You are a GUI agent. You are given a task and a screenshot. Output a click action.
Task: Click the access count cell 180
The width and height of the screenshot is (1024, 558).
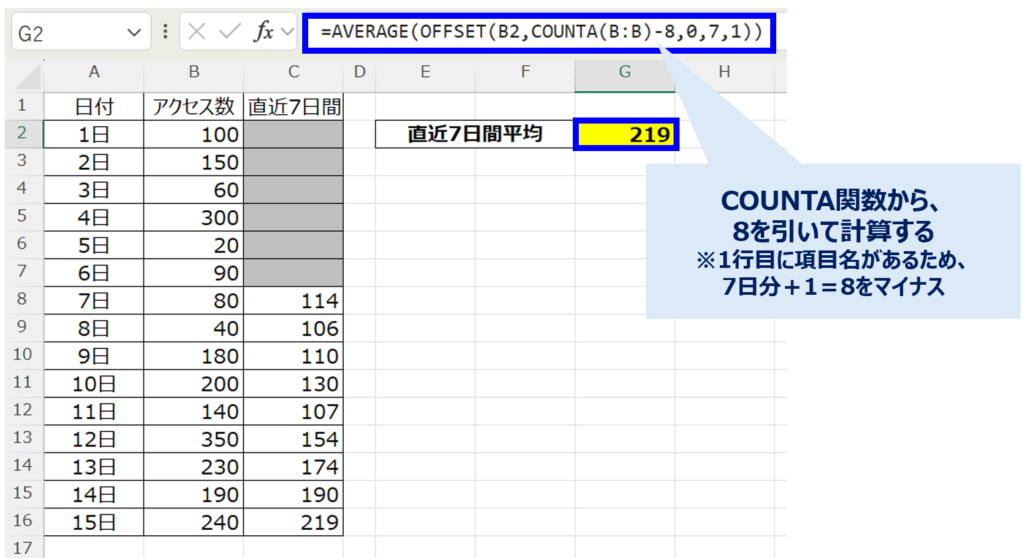tap(194, 356)
